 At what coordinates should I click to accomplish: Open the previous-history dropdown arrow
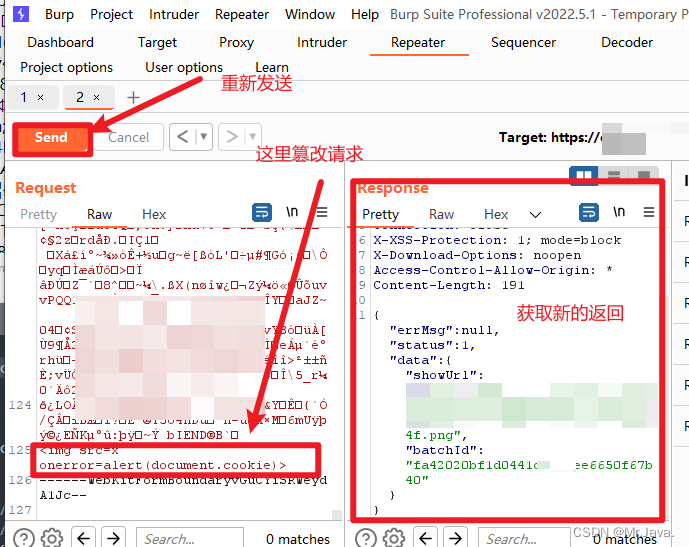pyautogui.click(x=203, y=137)
